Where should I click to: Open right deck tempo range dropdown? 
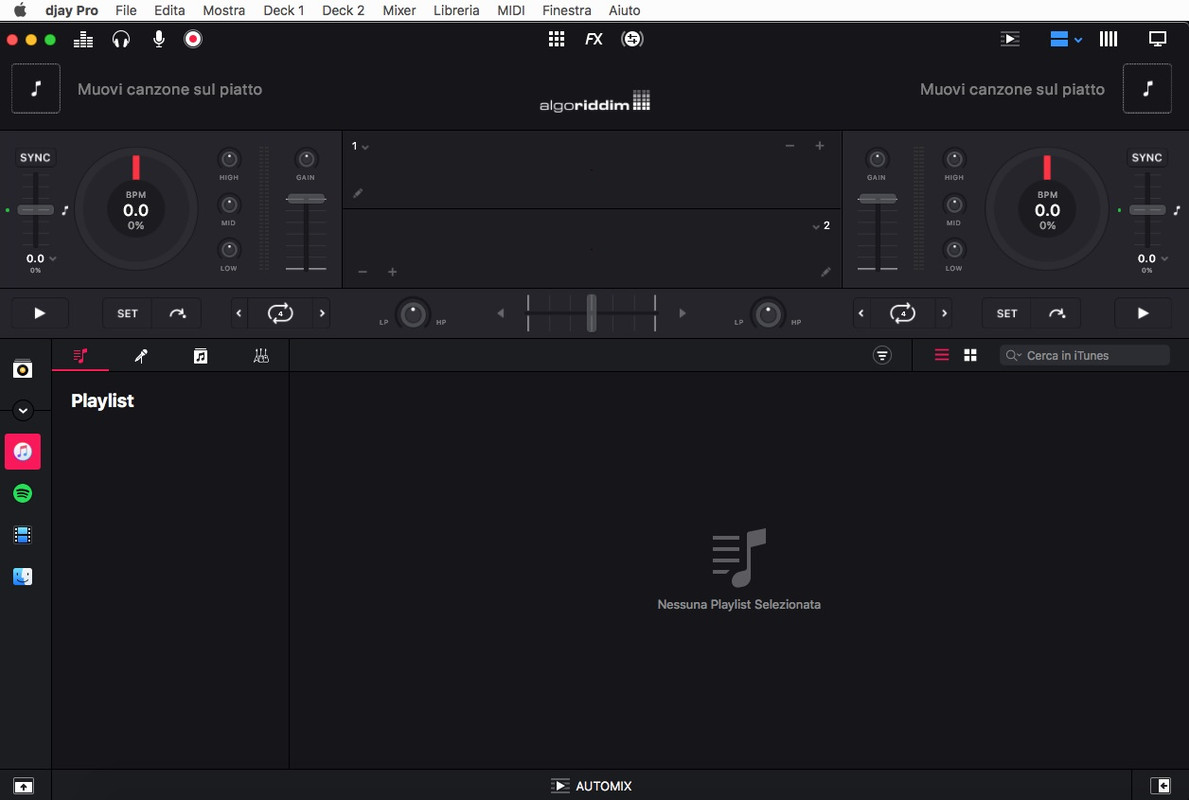(1165, 259)
